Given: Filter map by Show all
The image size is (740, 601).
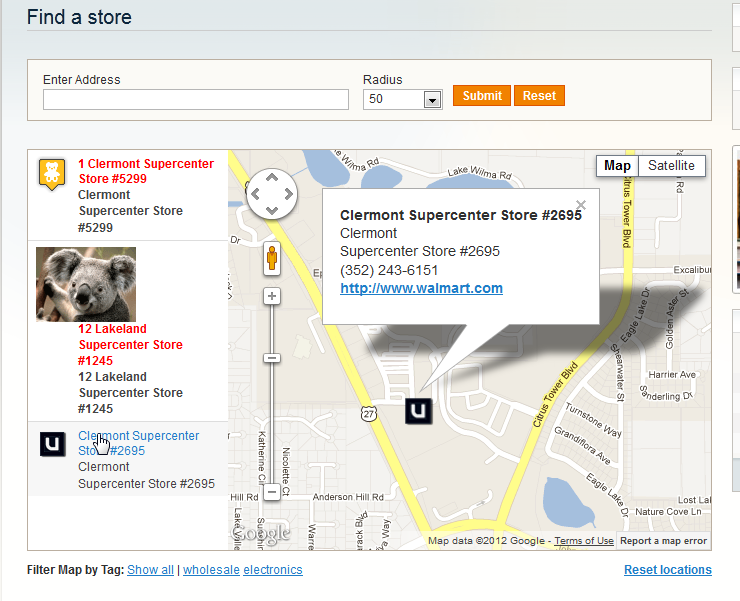Looking at the screenshot, I should click(151, 570).
